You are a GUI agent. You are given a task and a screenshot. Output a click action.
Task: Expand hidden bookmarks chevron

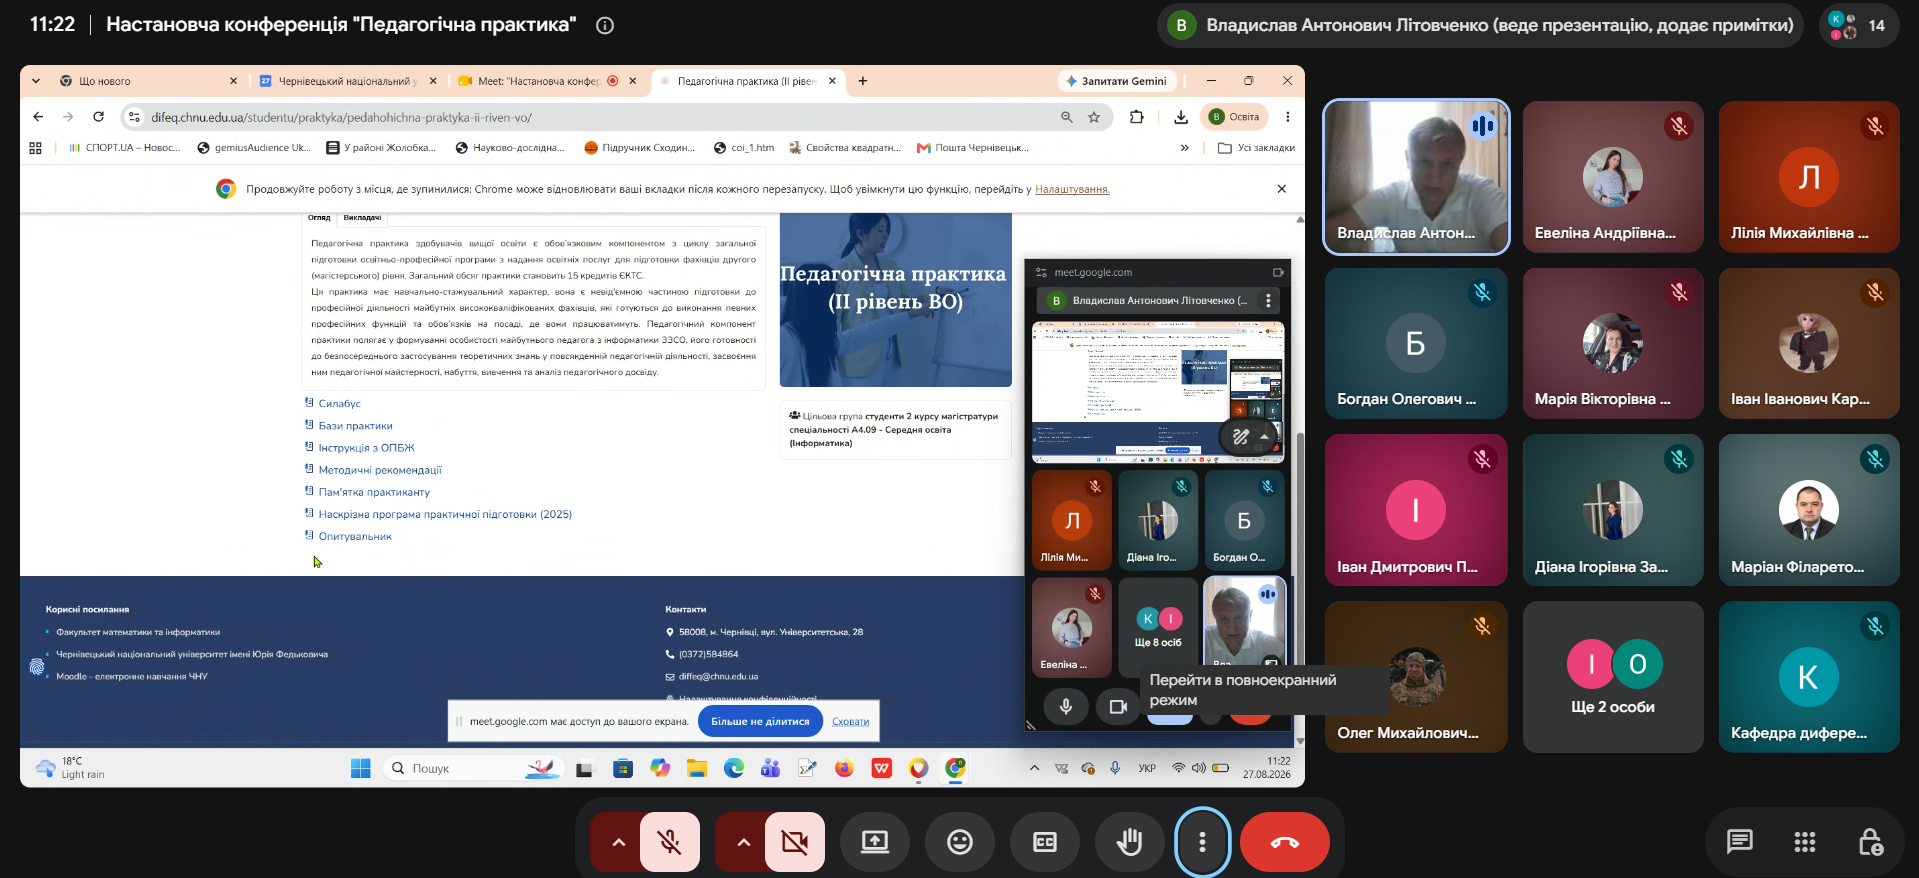point(1185,148)
